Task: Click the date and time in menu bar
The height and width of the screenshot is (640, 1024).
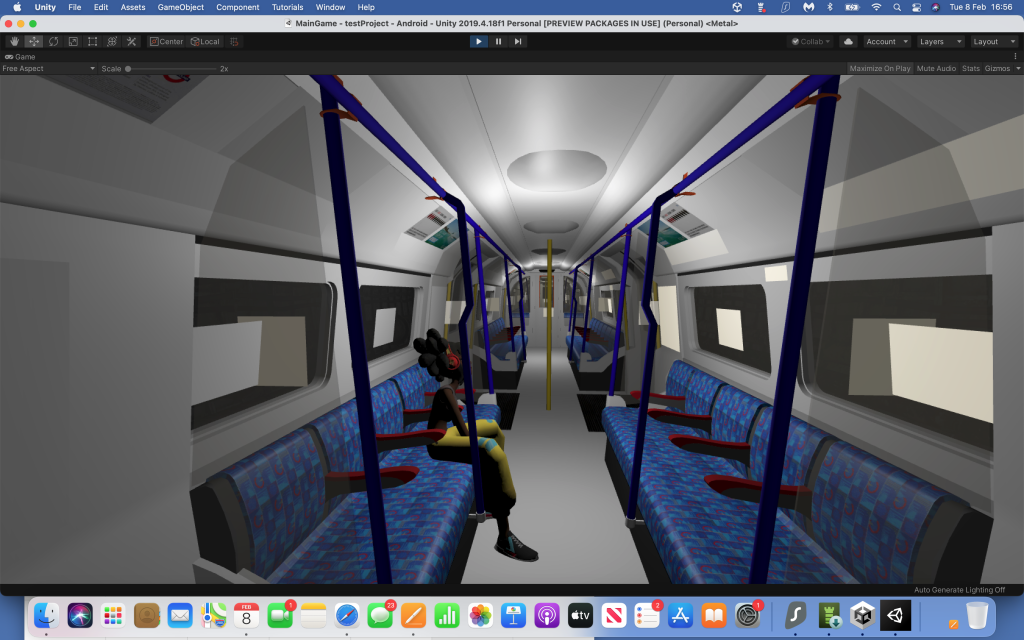Action: (x=981, y=7)
